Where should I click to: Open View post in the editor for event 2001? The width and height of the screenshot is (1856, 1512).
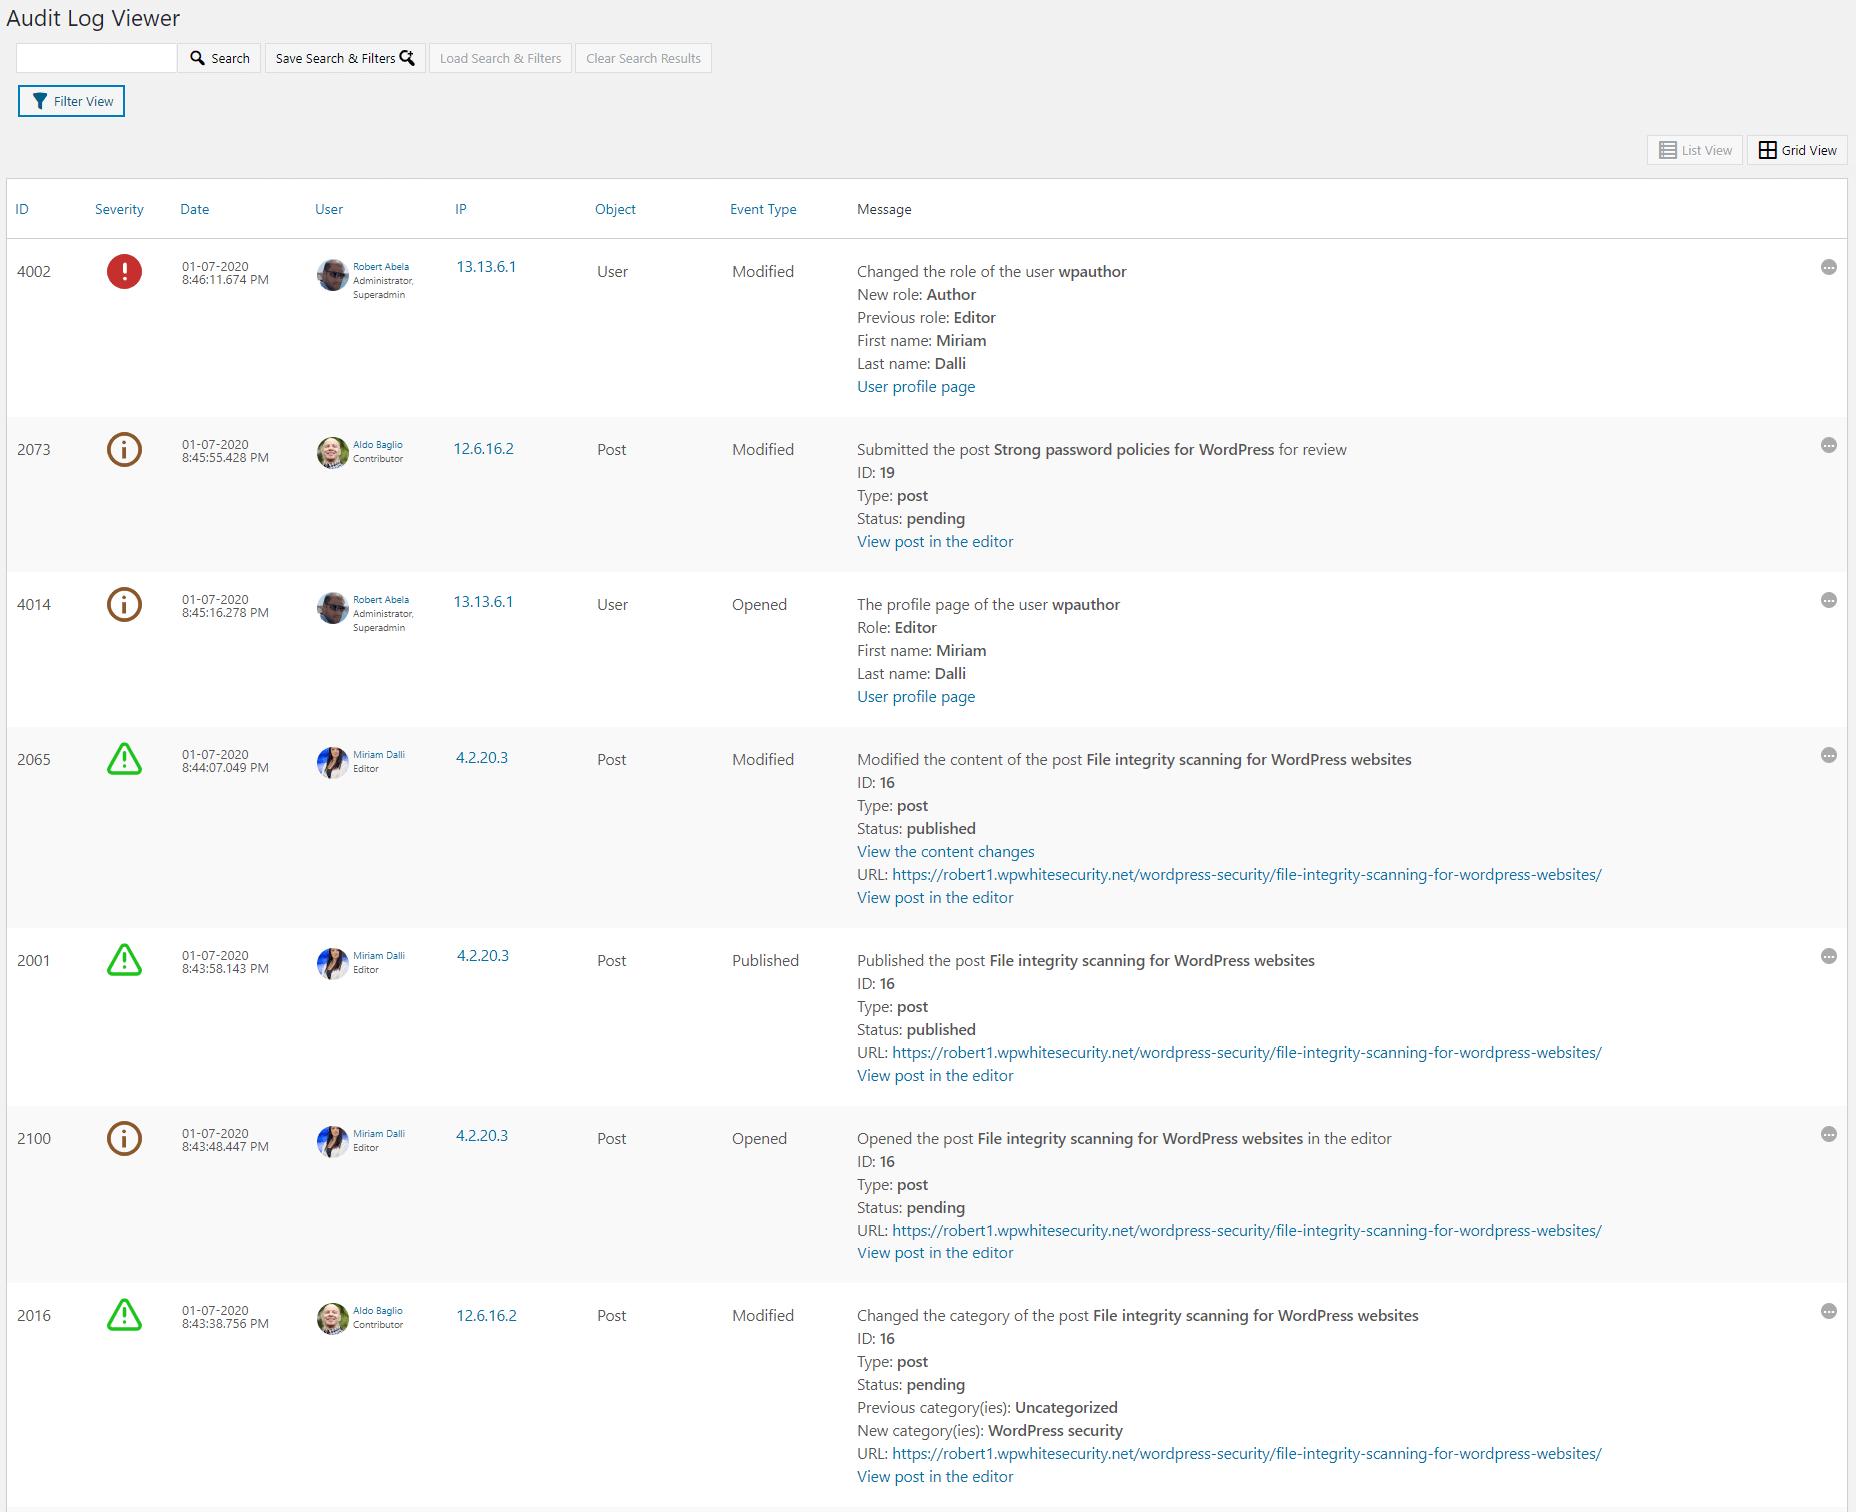point(935,1075)
